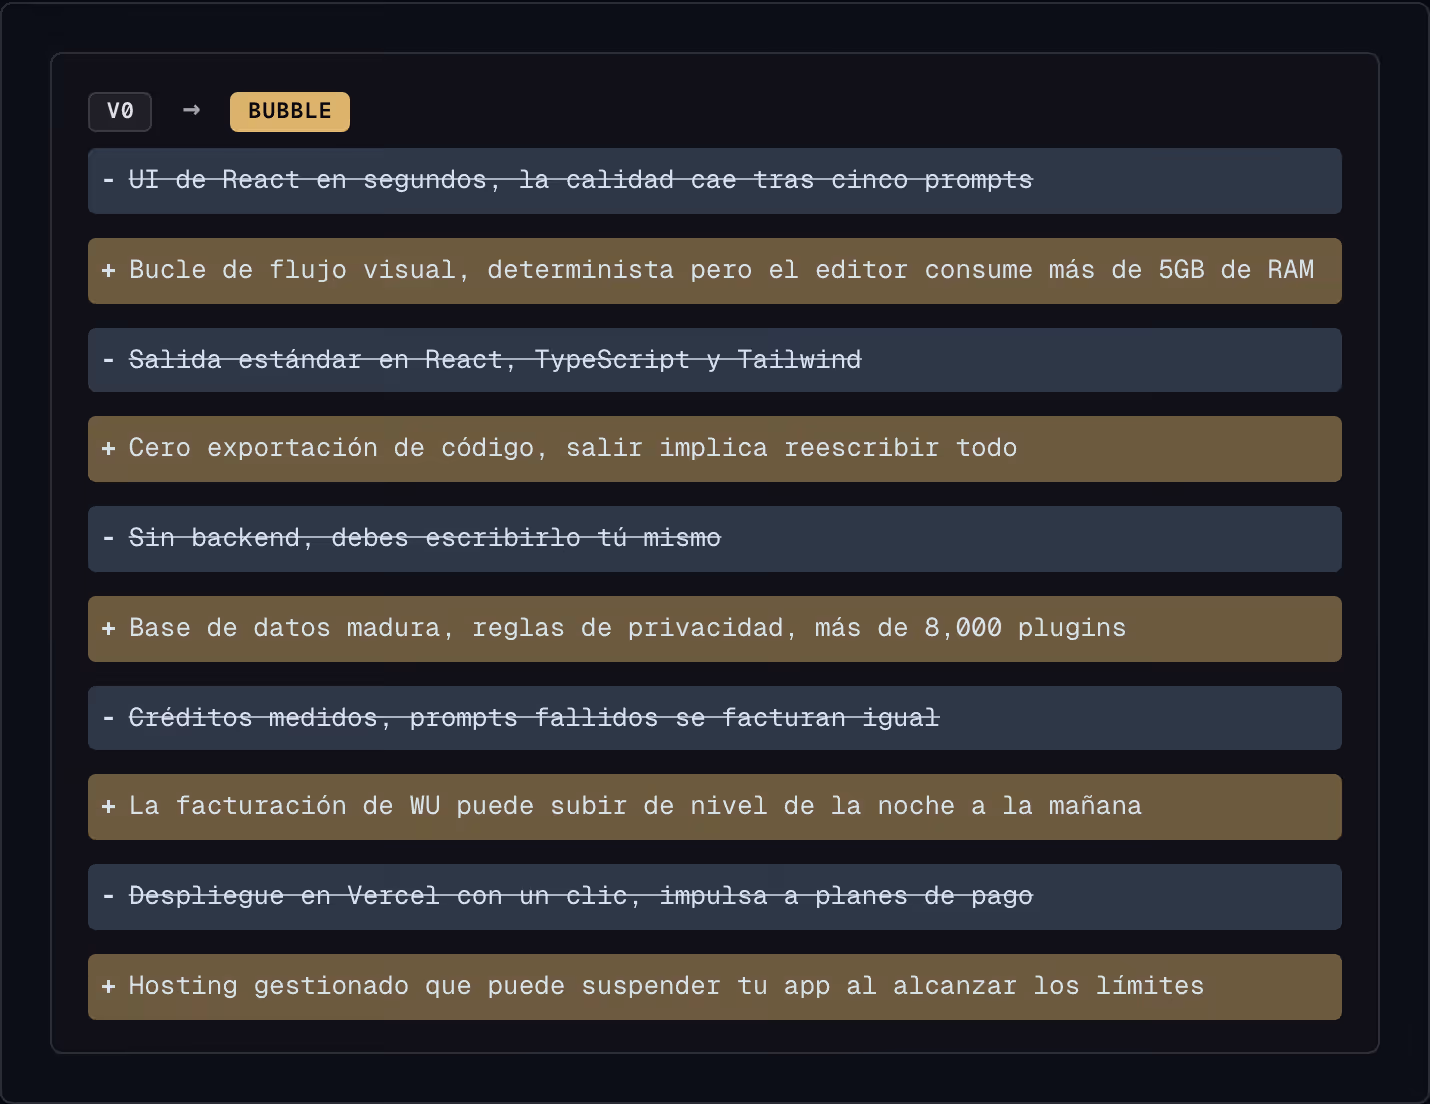Viewport: 1430px width, 1104px height.
Task: Select added line 'Base de datos madura'
Action: click(715, 629)
